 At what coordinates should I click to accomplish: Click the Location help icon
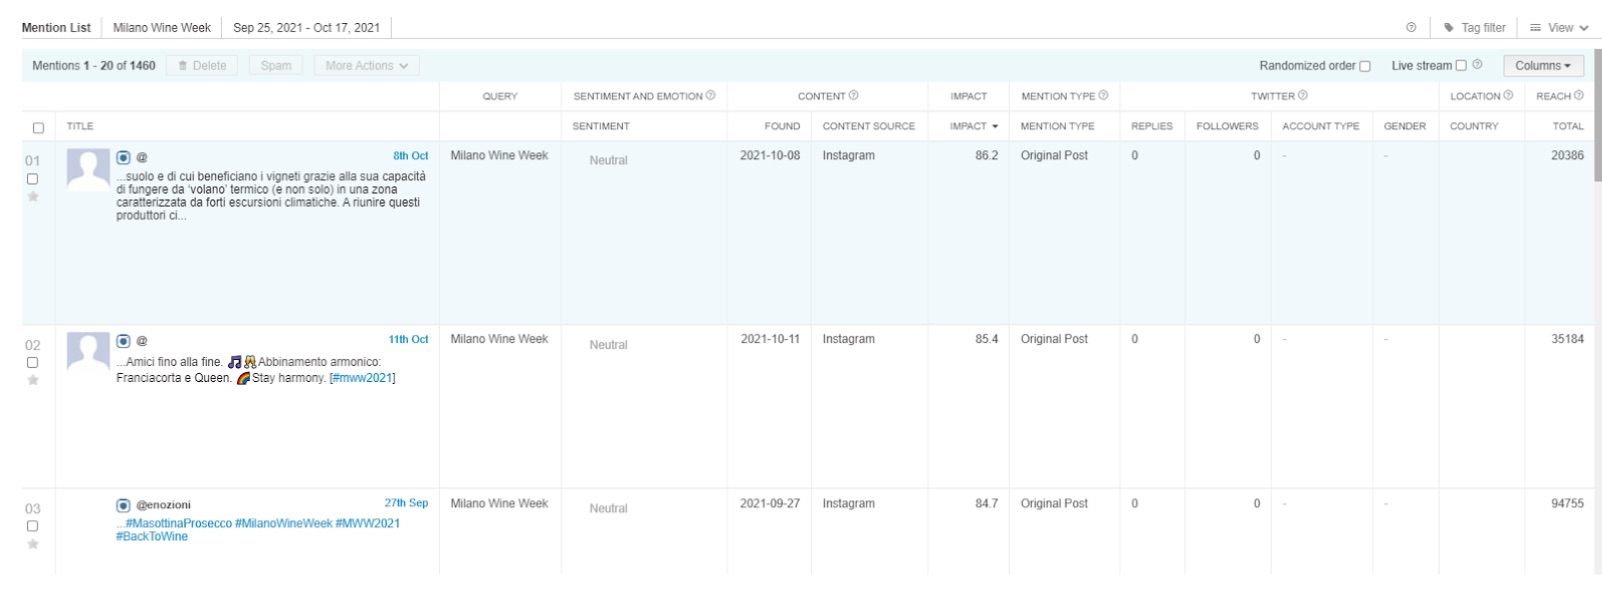point(1508,96)
